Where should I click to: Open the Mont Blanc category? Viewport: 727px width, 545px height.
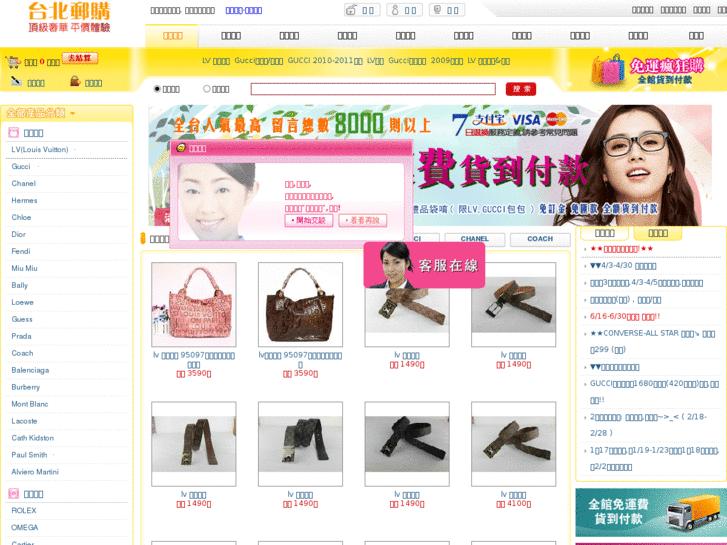pyautogui.click(x=30, y=404)
